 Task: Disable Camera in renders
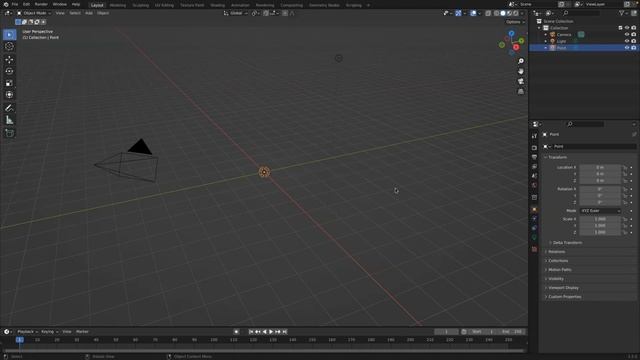point(633,34)
